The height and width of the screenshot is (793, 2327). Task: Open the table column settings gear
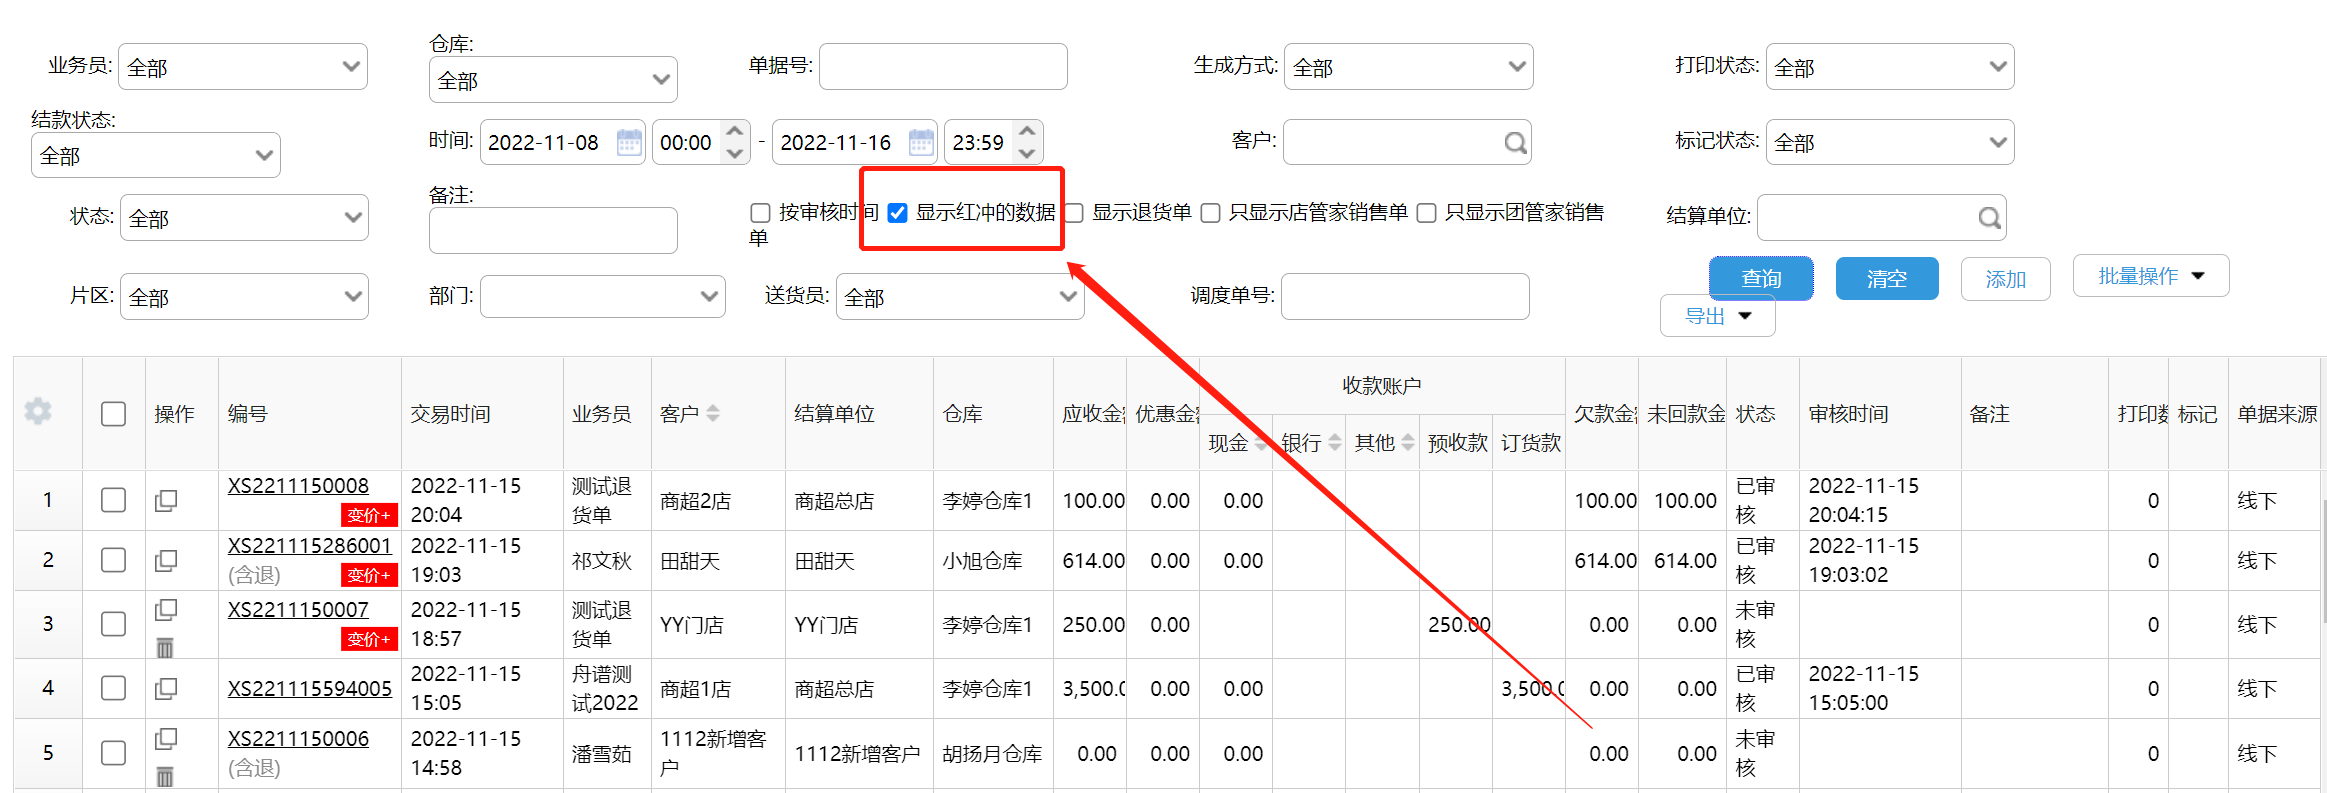38,411
